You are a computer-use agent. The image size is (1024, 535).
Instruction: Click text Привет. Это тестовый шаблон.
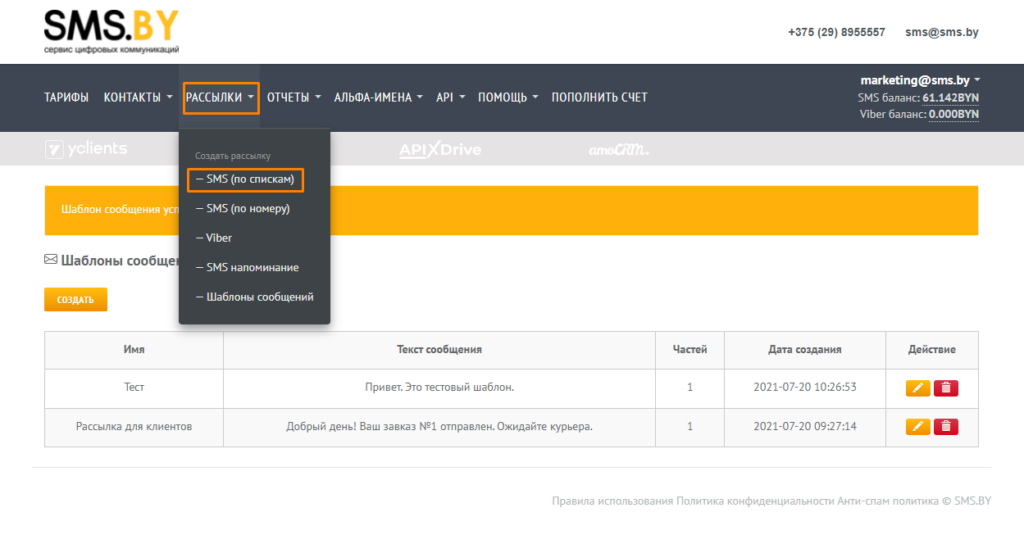(440, 387)
